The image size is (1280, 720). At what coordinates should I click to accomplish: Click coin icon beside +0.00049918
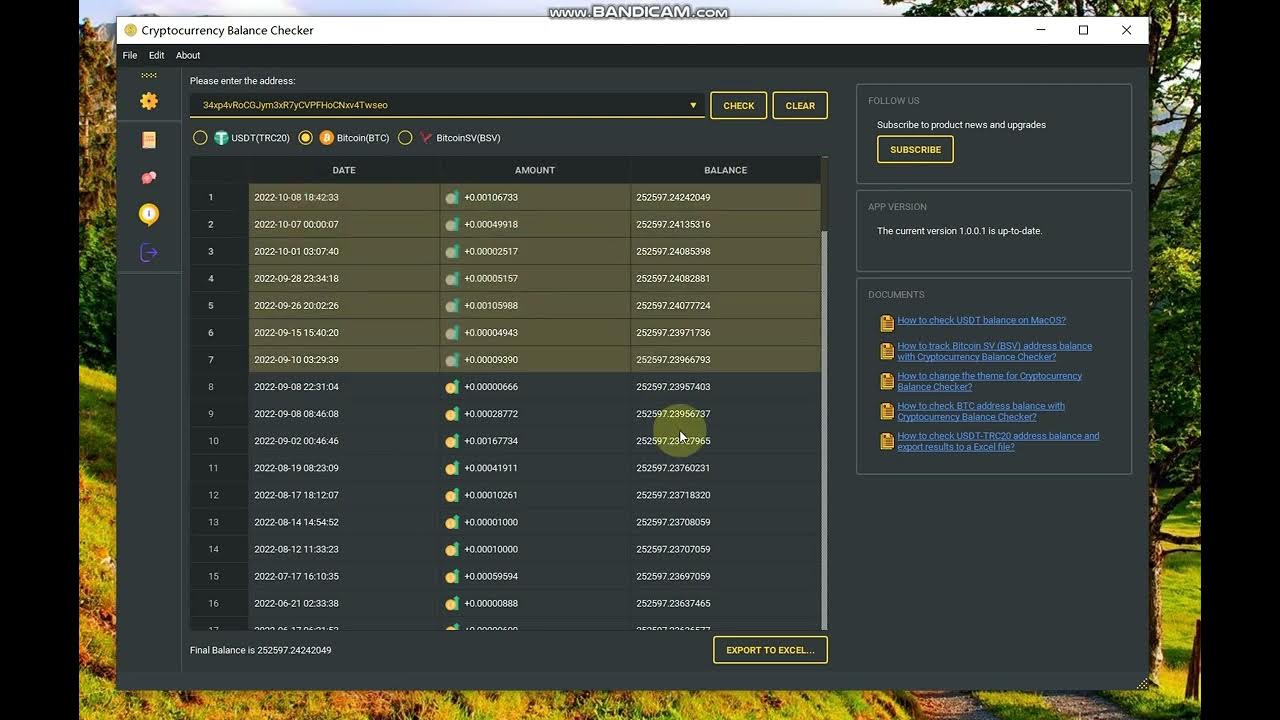452,225
